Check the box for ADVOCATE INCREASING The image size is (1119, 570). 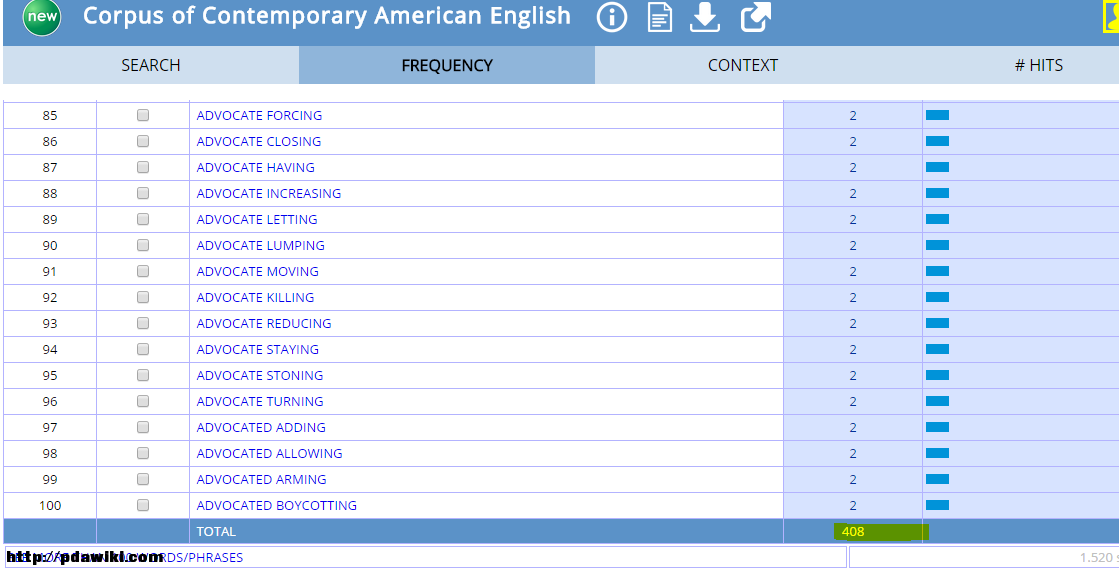pyautogui.click(x=143, y=193)
